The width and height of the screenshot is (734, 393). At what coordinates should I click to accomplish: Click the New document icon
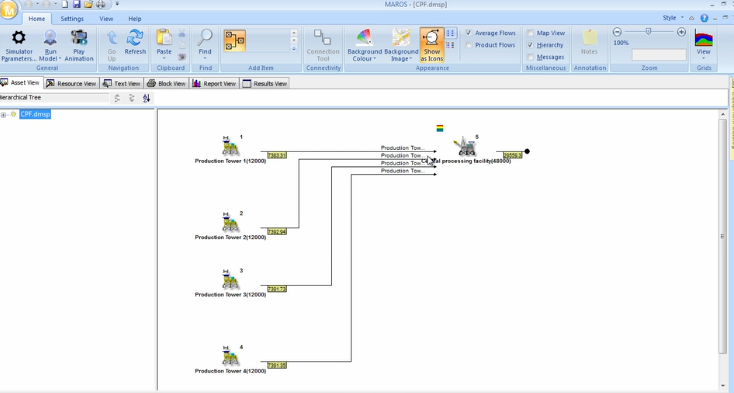click(65, 4)
